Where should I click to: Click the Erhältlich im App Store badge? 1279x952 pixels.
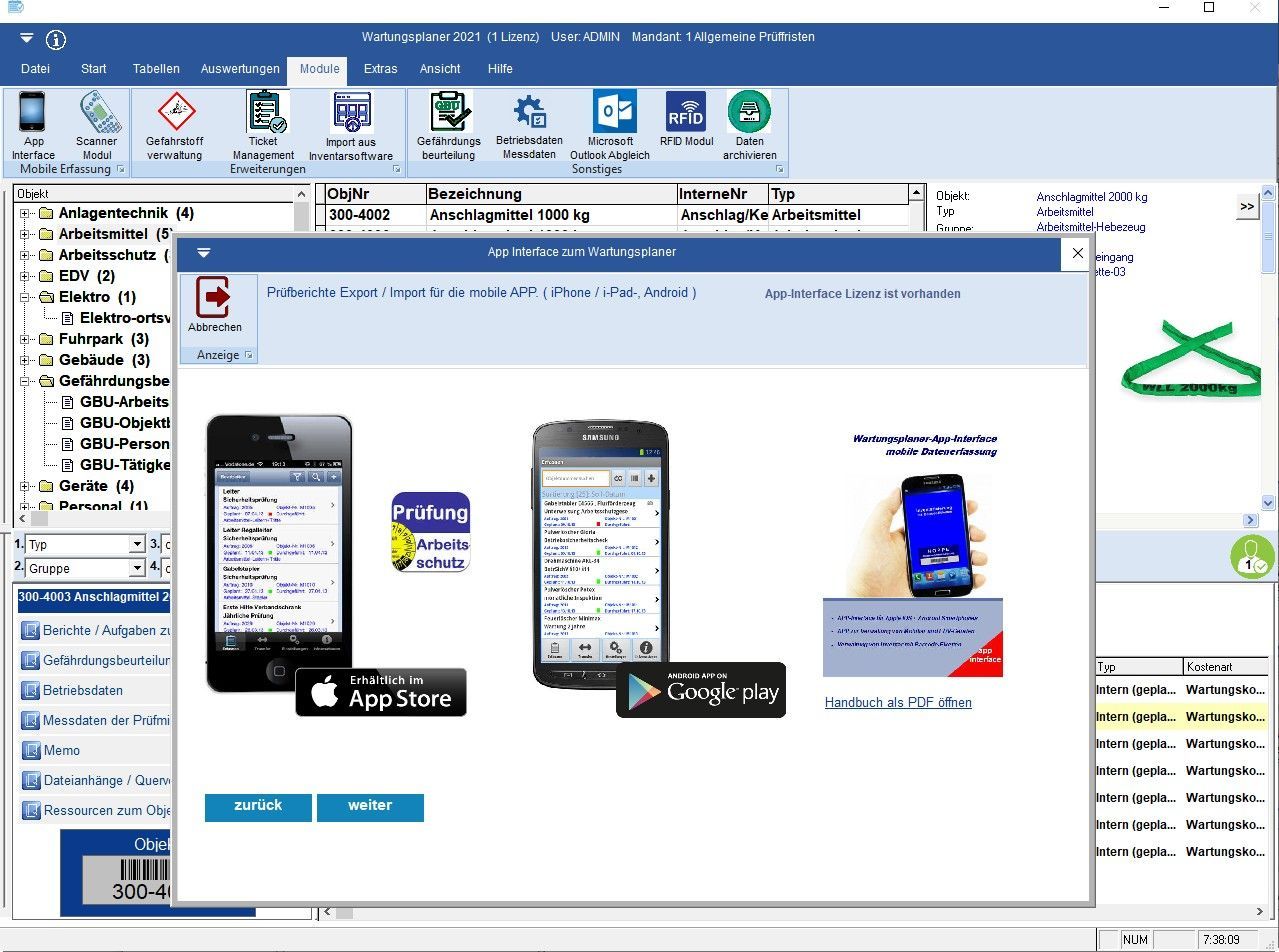click(381, 692)
